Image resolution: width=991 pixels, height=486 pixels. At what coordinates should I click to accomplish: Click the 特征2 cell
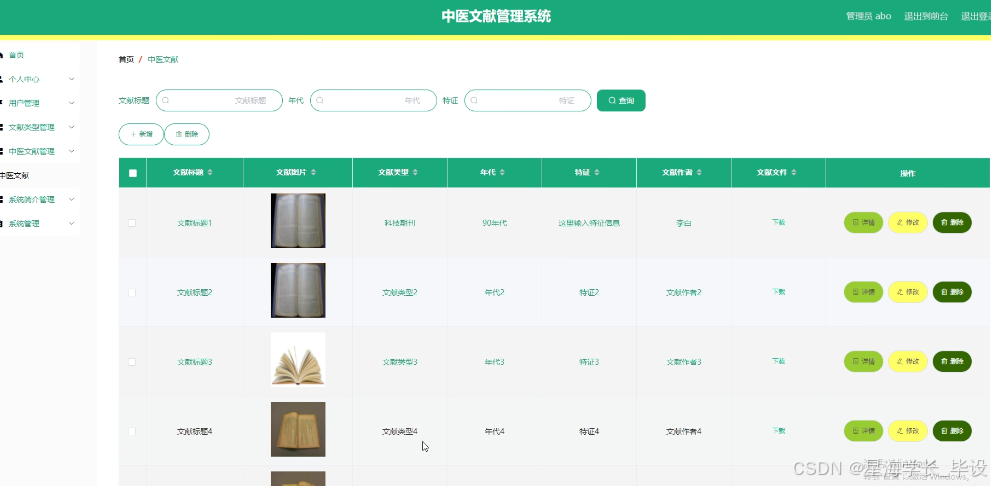click(589, 293)
